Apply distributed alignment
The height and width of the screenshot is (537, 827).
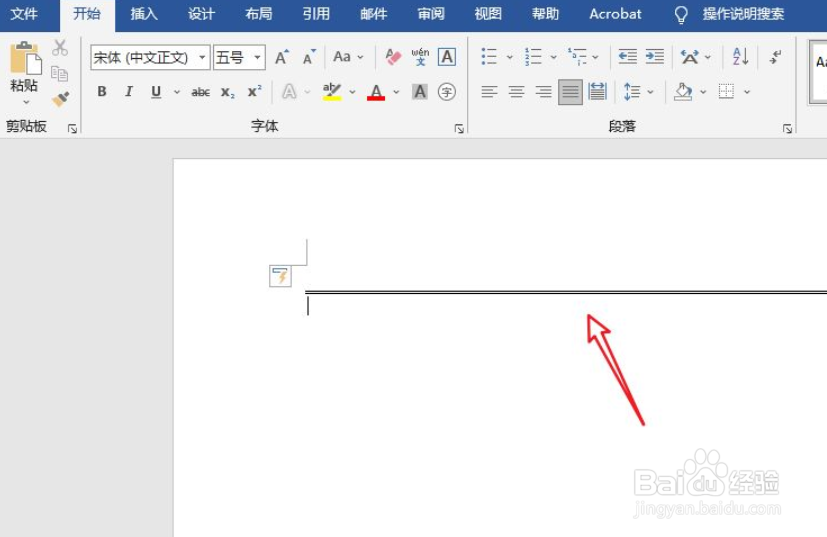click(x=597, y=92)
